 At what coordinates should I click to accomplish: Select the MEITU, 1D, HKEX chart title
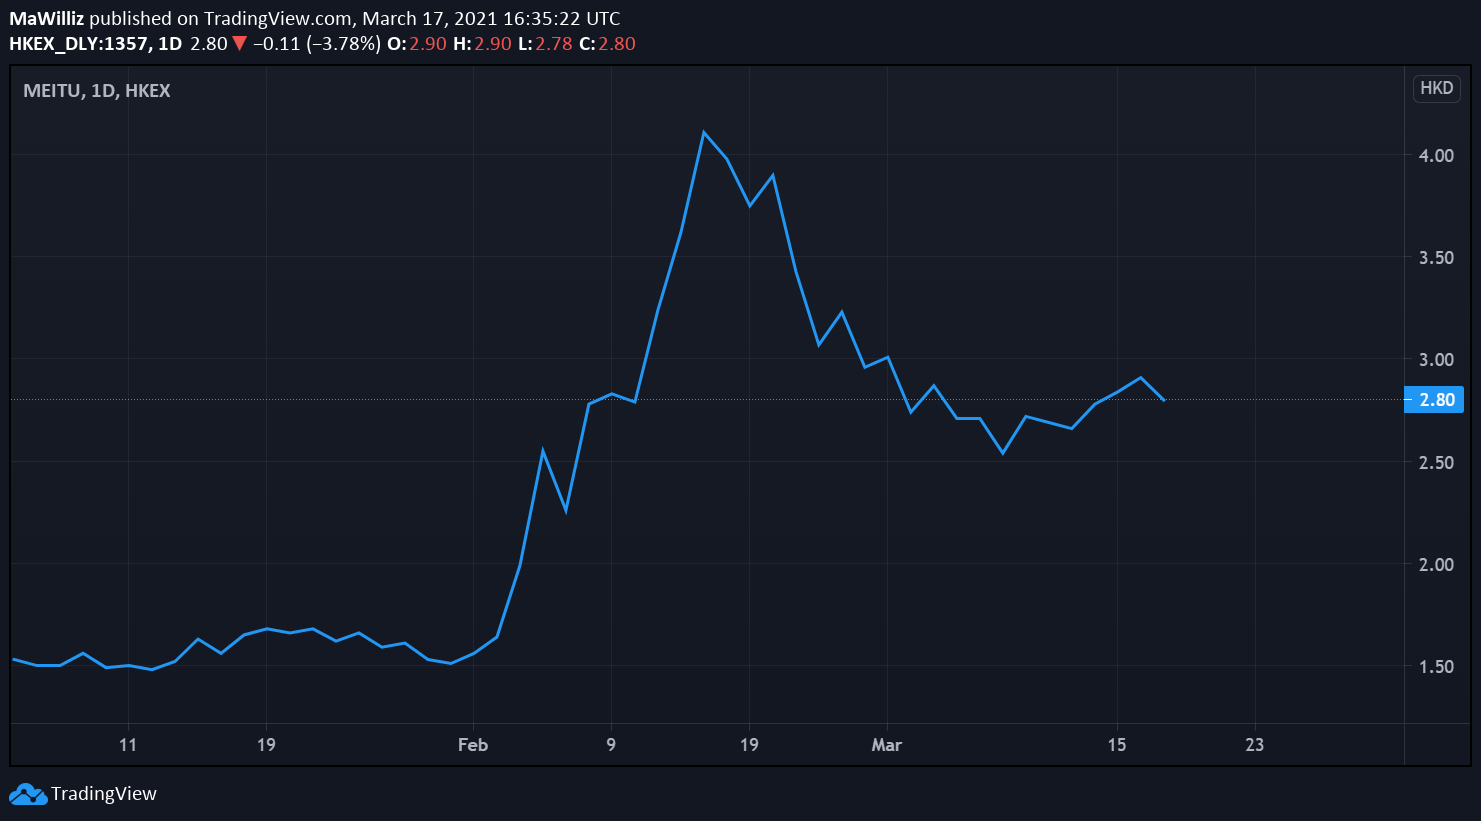pos(97,91)
